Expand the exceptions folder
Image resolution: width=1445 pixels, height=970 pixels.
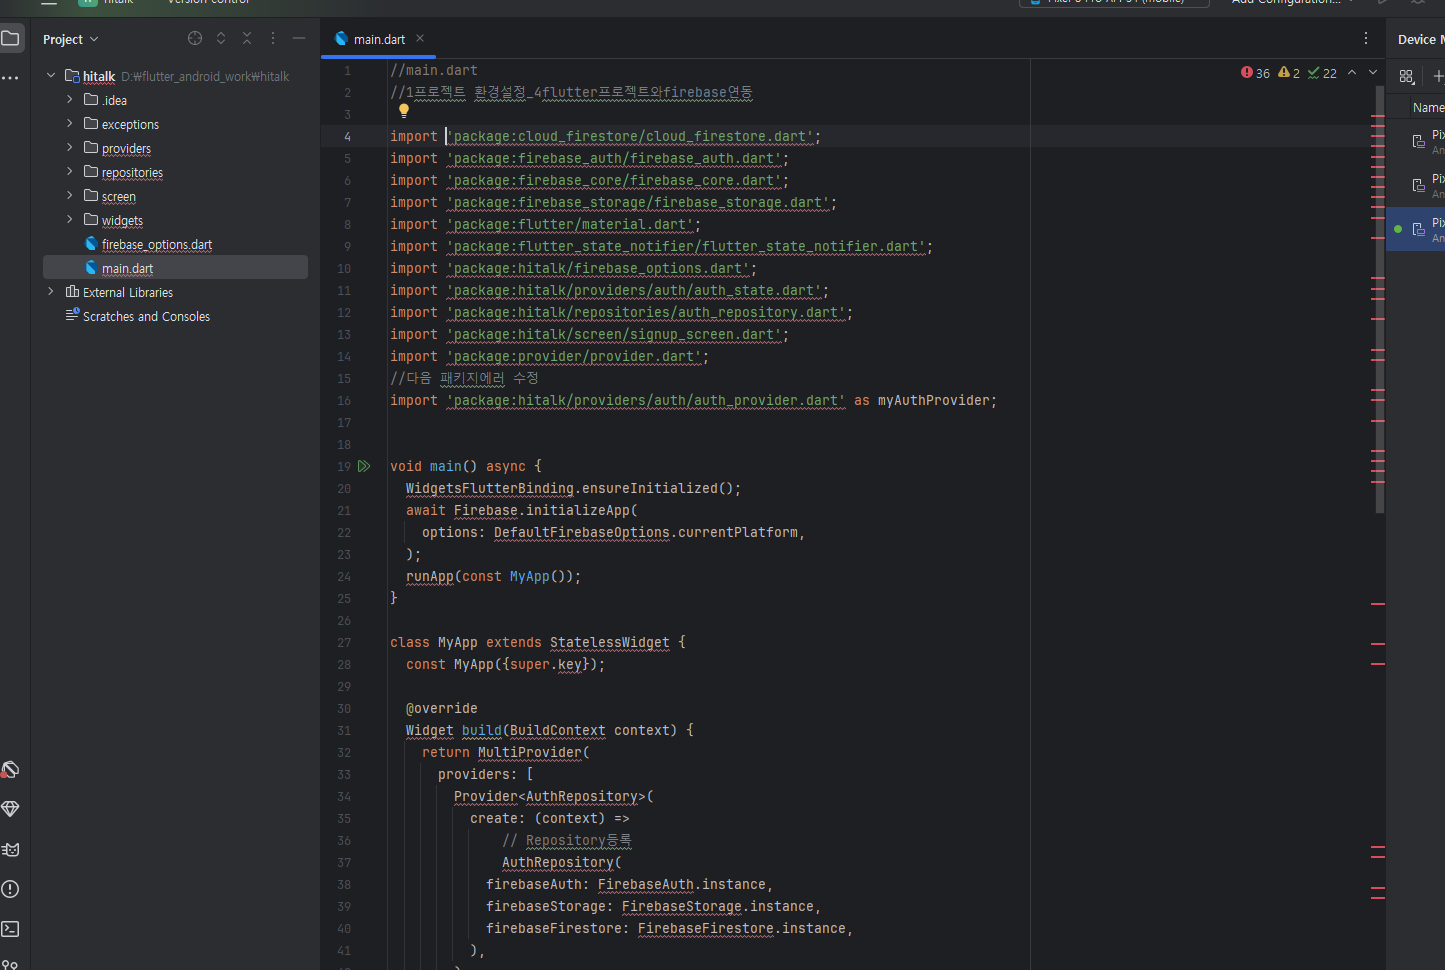click(70, 123)
